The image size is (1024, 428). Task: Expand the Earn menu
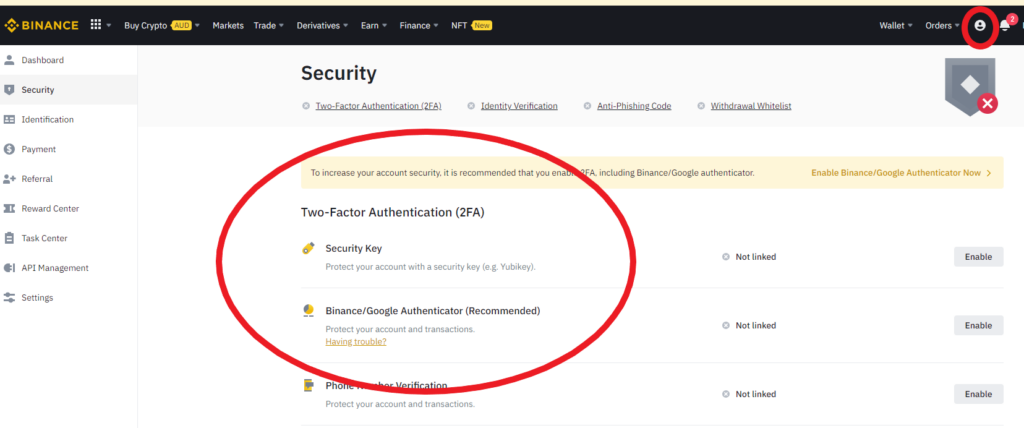pyautogui.click(x=374, y=25)
